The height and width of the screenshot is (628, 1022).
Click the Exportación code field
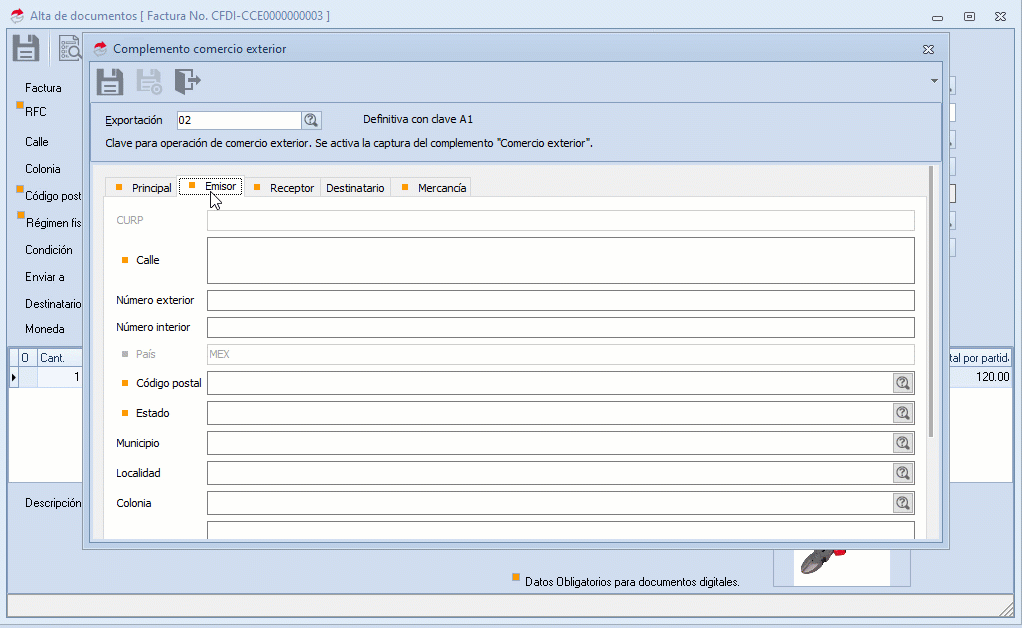pyautogui.click(x=238, y=120)
